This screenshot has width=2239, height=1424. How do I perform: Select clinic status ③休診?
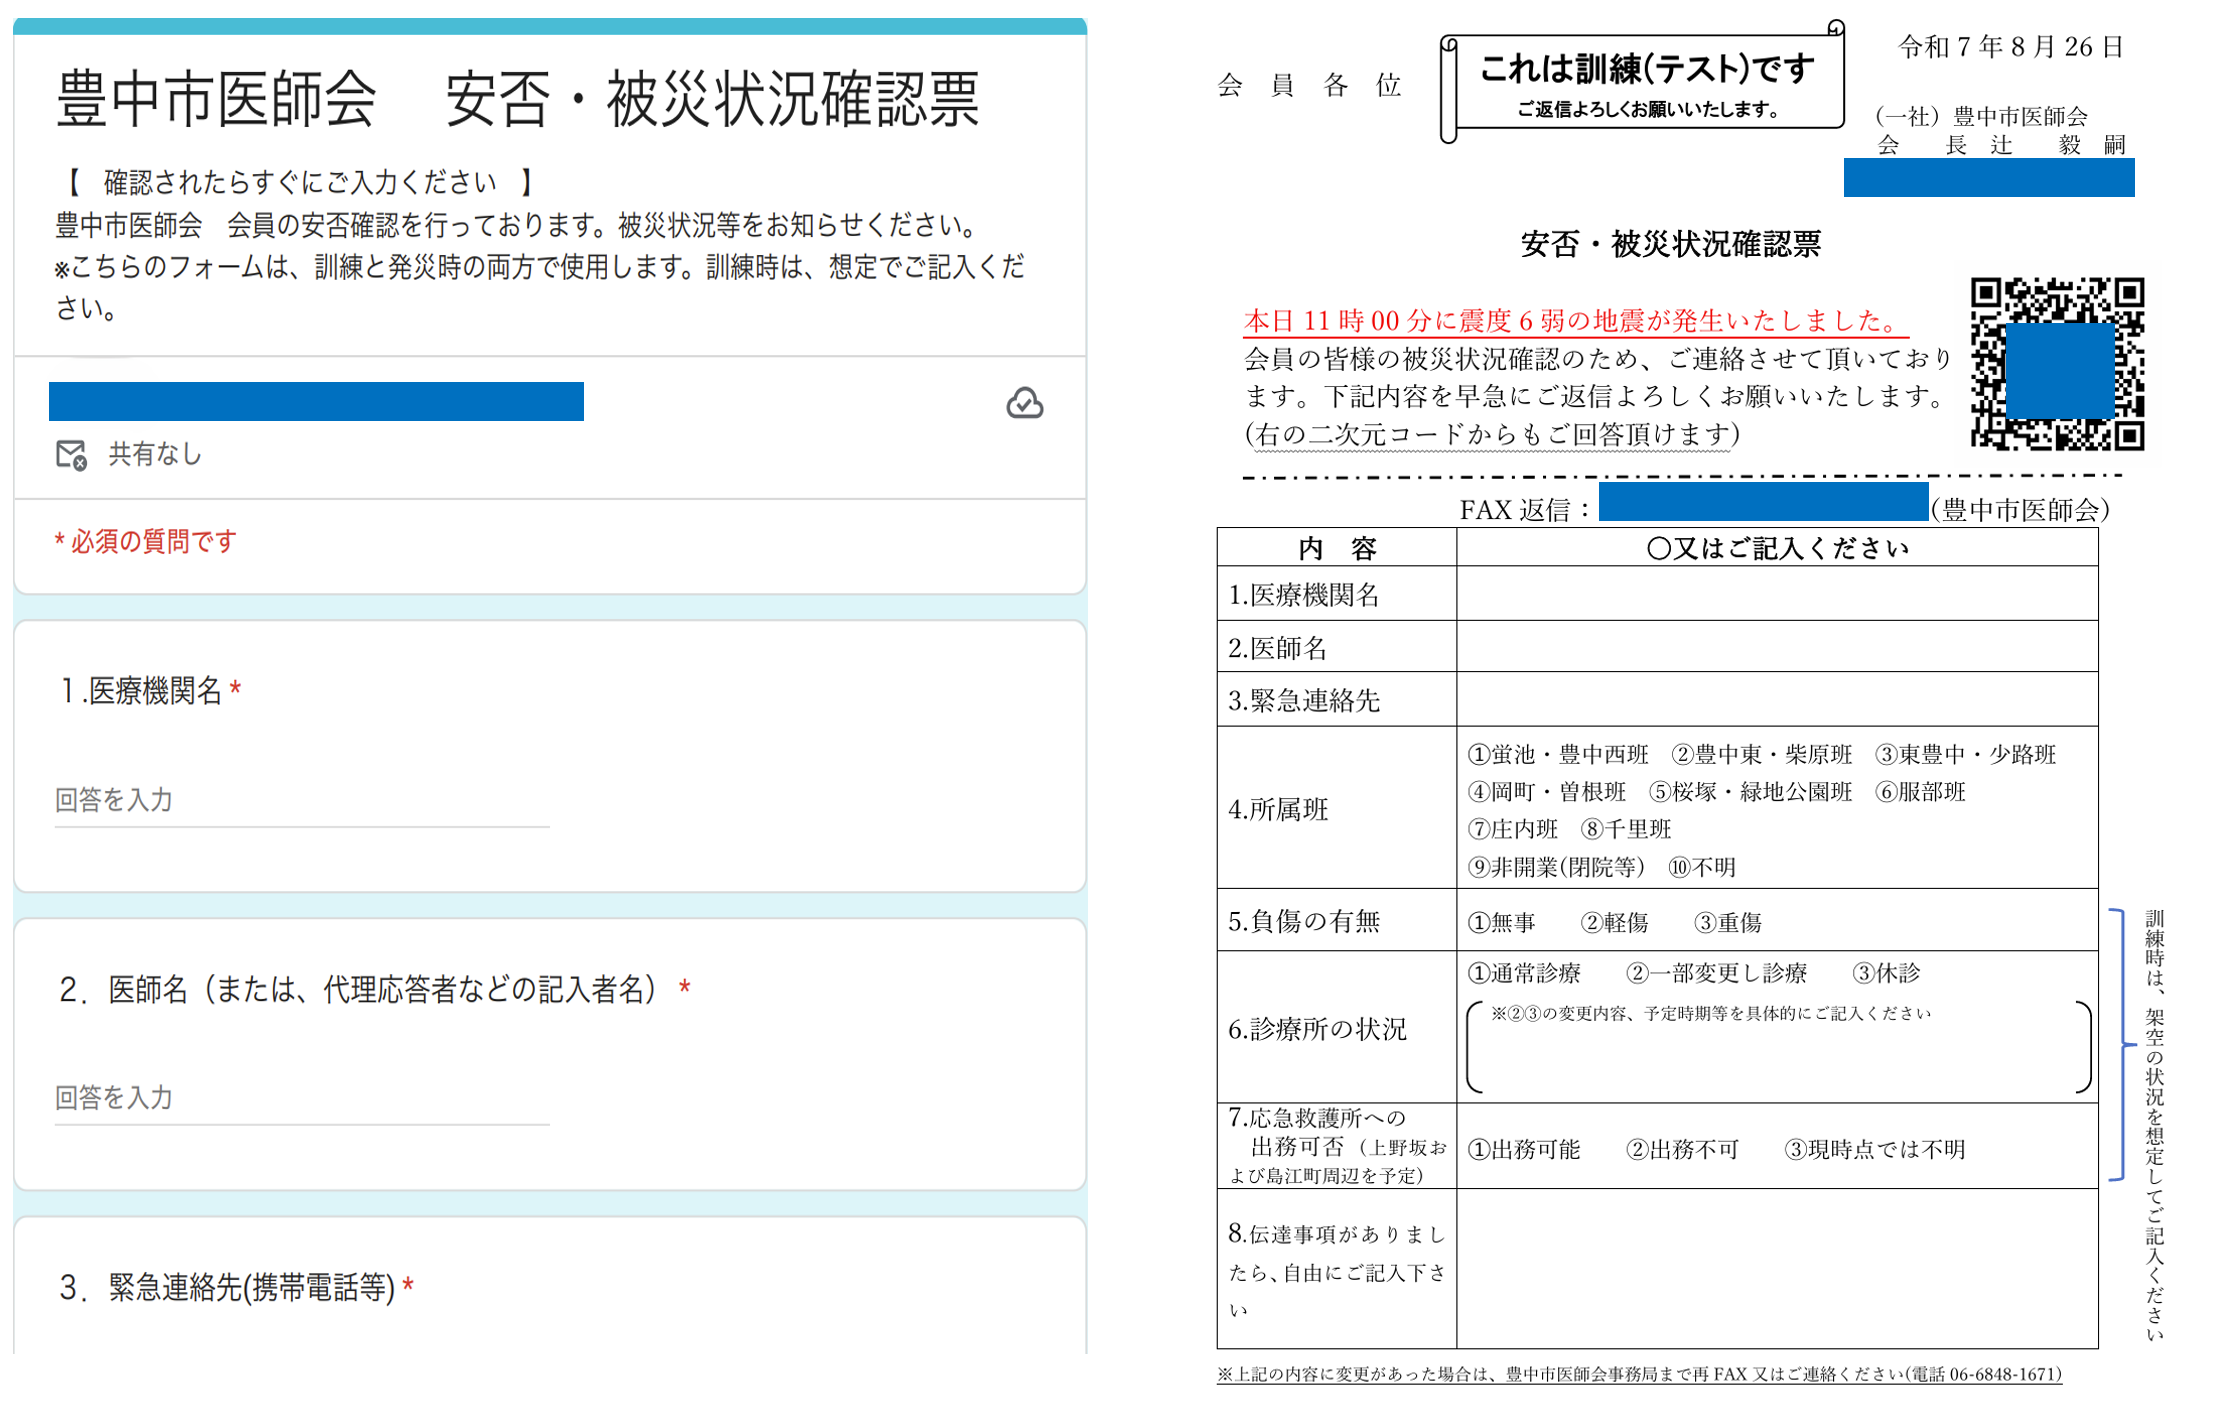coord(1886,973)
